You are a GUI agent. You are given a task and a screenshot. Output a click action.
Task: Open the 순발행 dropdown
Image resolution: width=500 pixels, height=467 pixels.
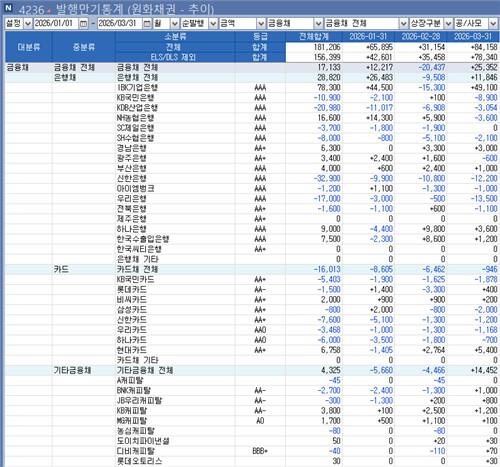(213, 23)
